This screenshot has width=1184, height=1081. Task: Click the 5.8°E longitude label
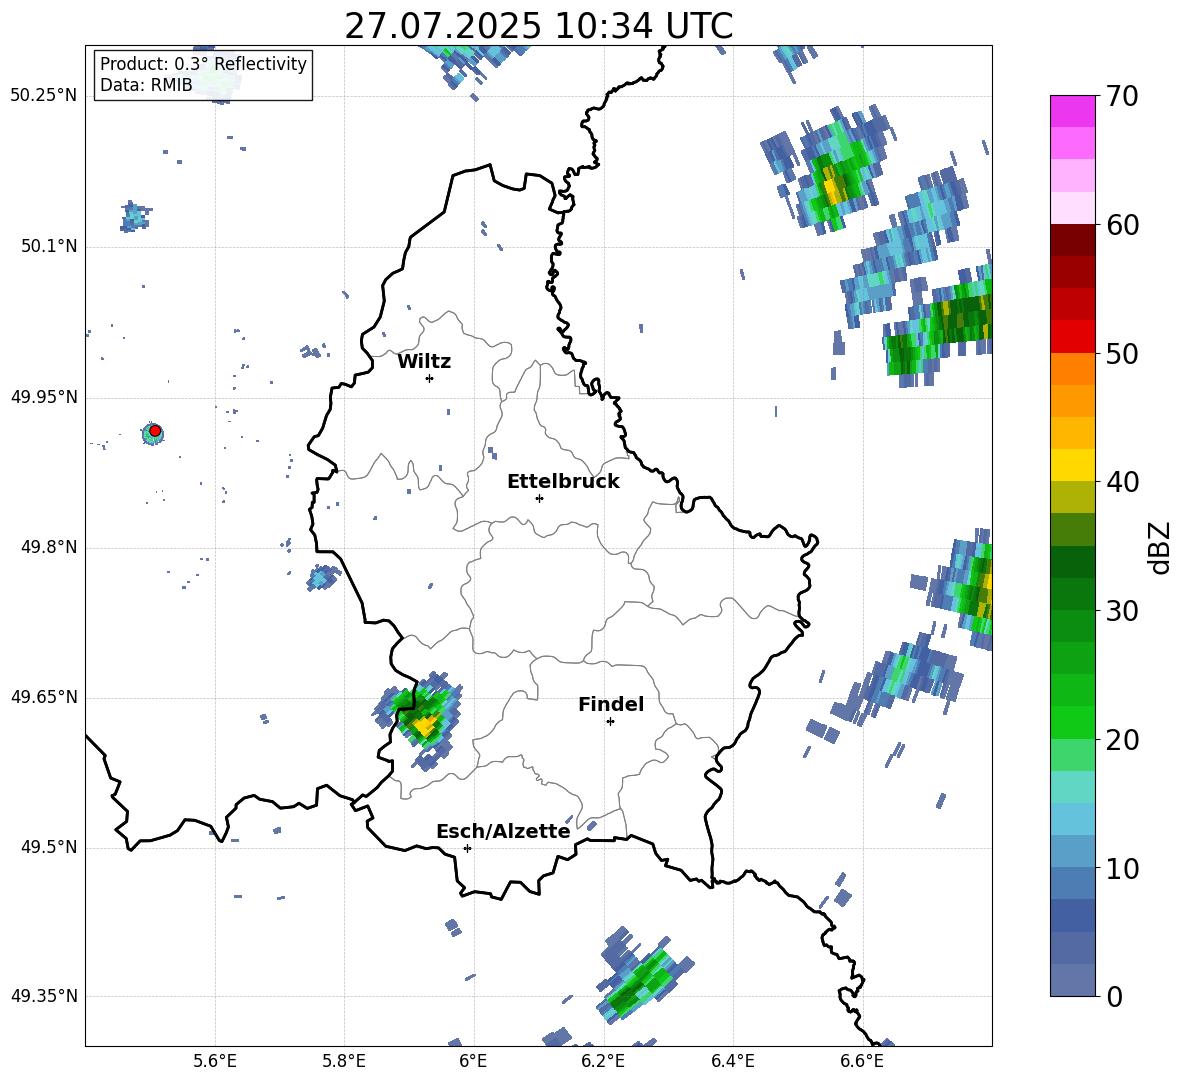tap(344, 1061)
